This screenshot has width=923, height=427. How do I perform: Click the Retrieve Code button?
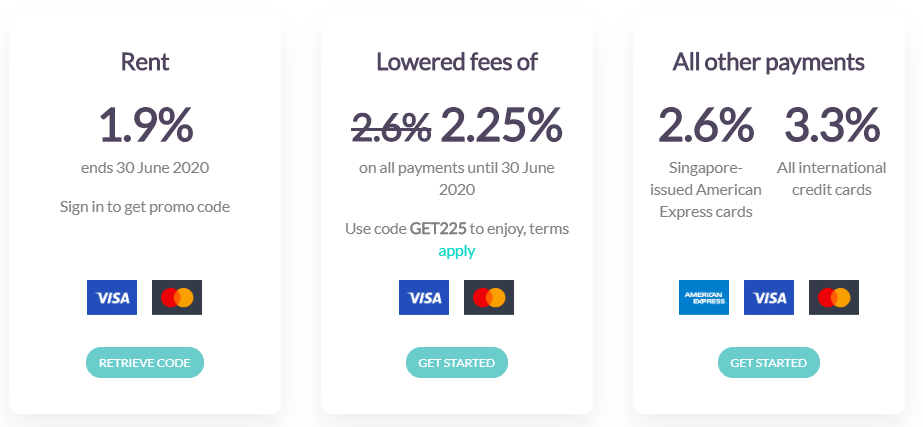tap(145, 362)
